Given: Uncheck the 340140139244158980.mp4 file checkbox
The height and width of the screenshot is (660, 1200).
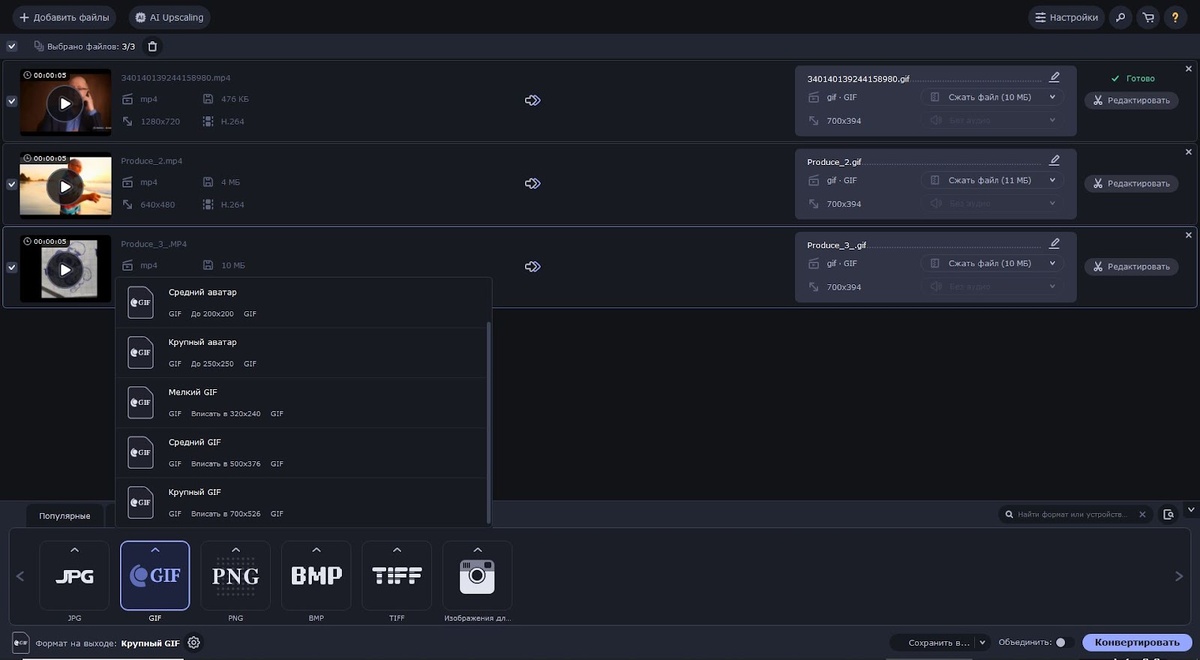Looking at the screenshot, I should point(12,101).
